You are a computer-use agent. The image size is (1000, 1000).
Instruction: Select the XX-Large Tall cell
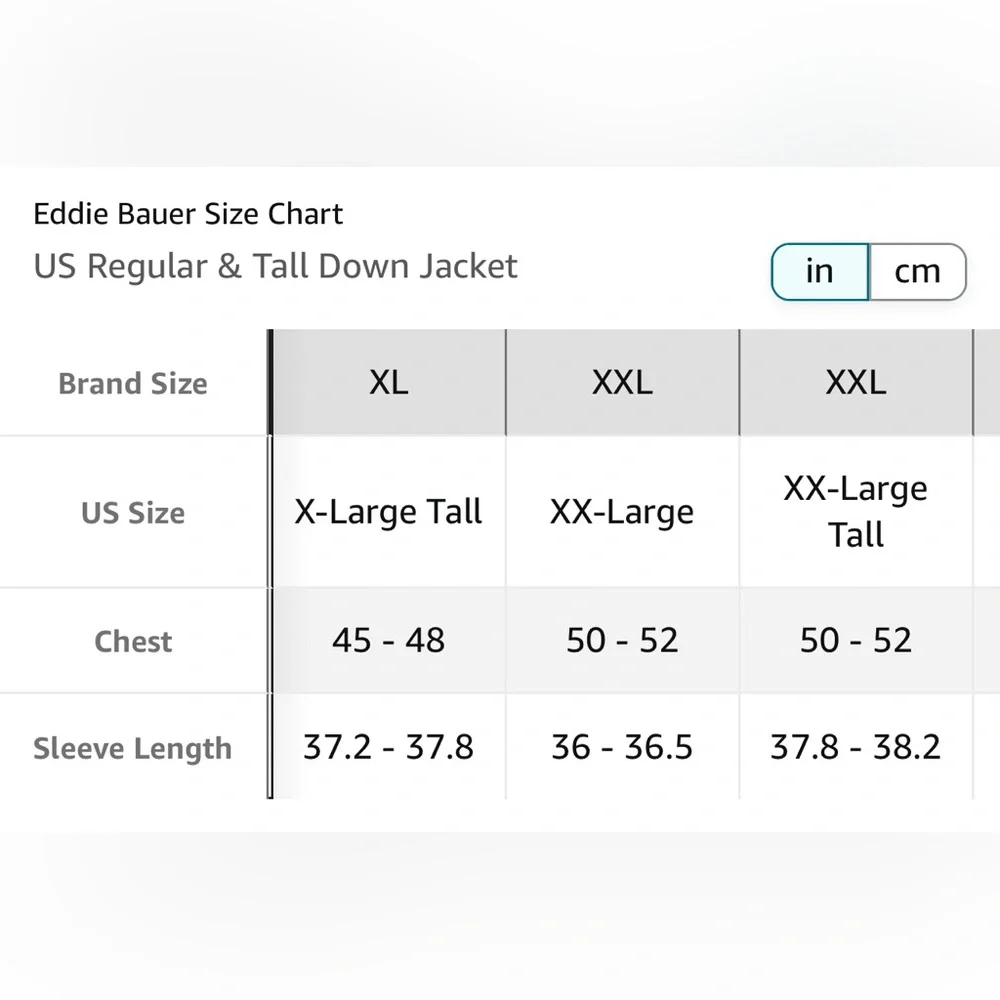855,512
